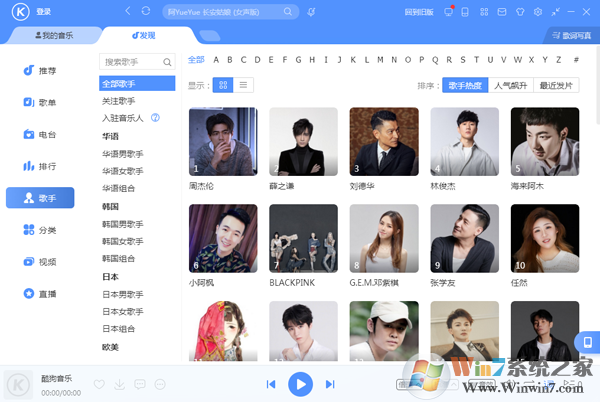Select 日本女歌手 category

coord(122,311)
